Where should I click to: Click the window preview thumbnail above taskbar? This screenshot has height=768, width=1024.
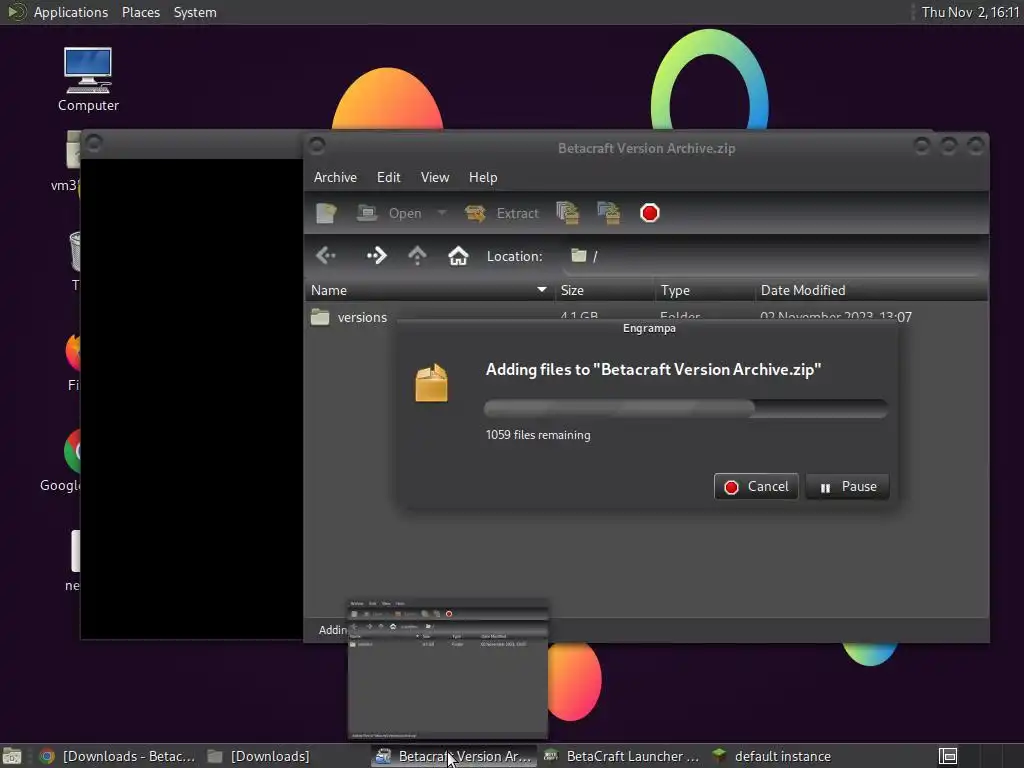click(x=447, y=669)
